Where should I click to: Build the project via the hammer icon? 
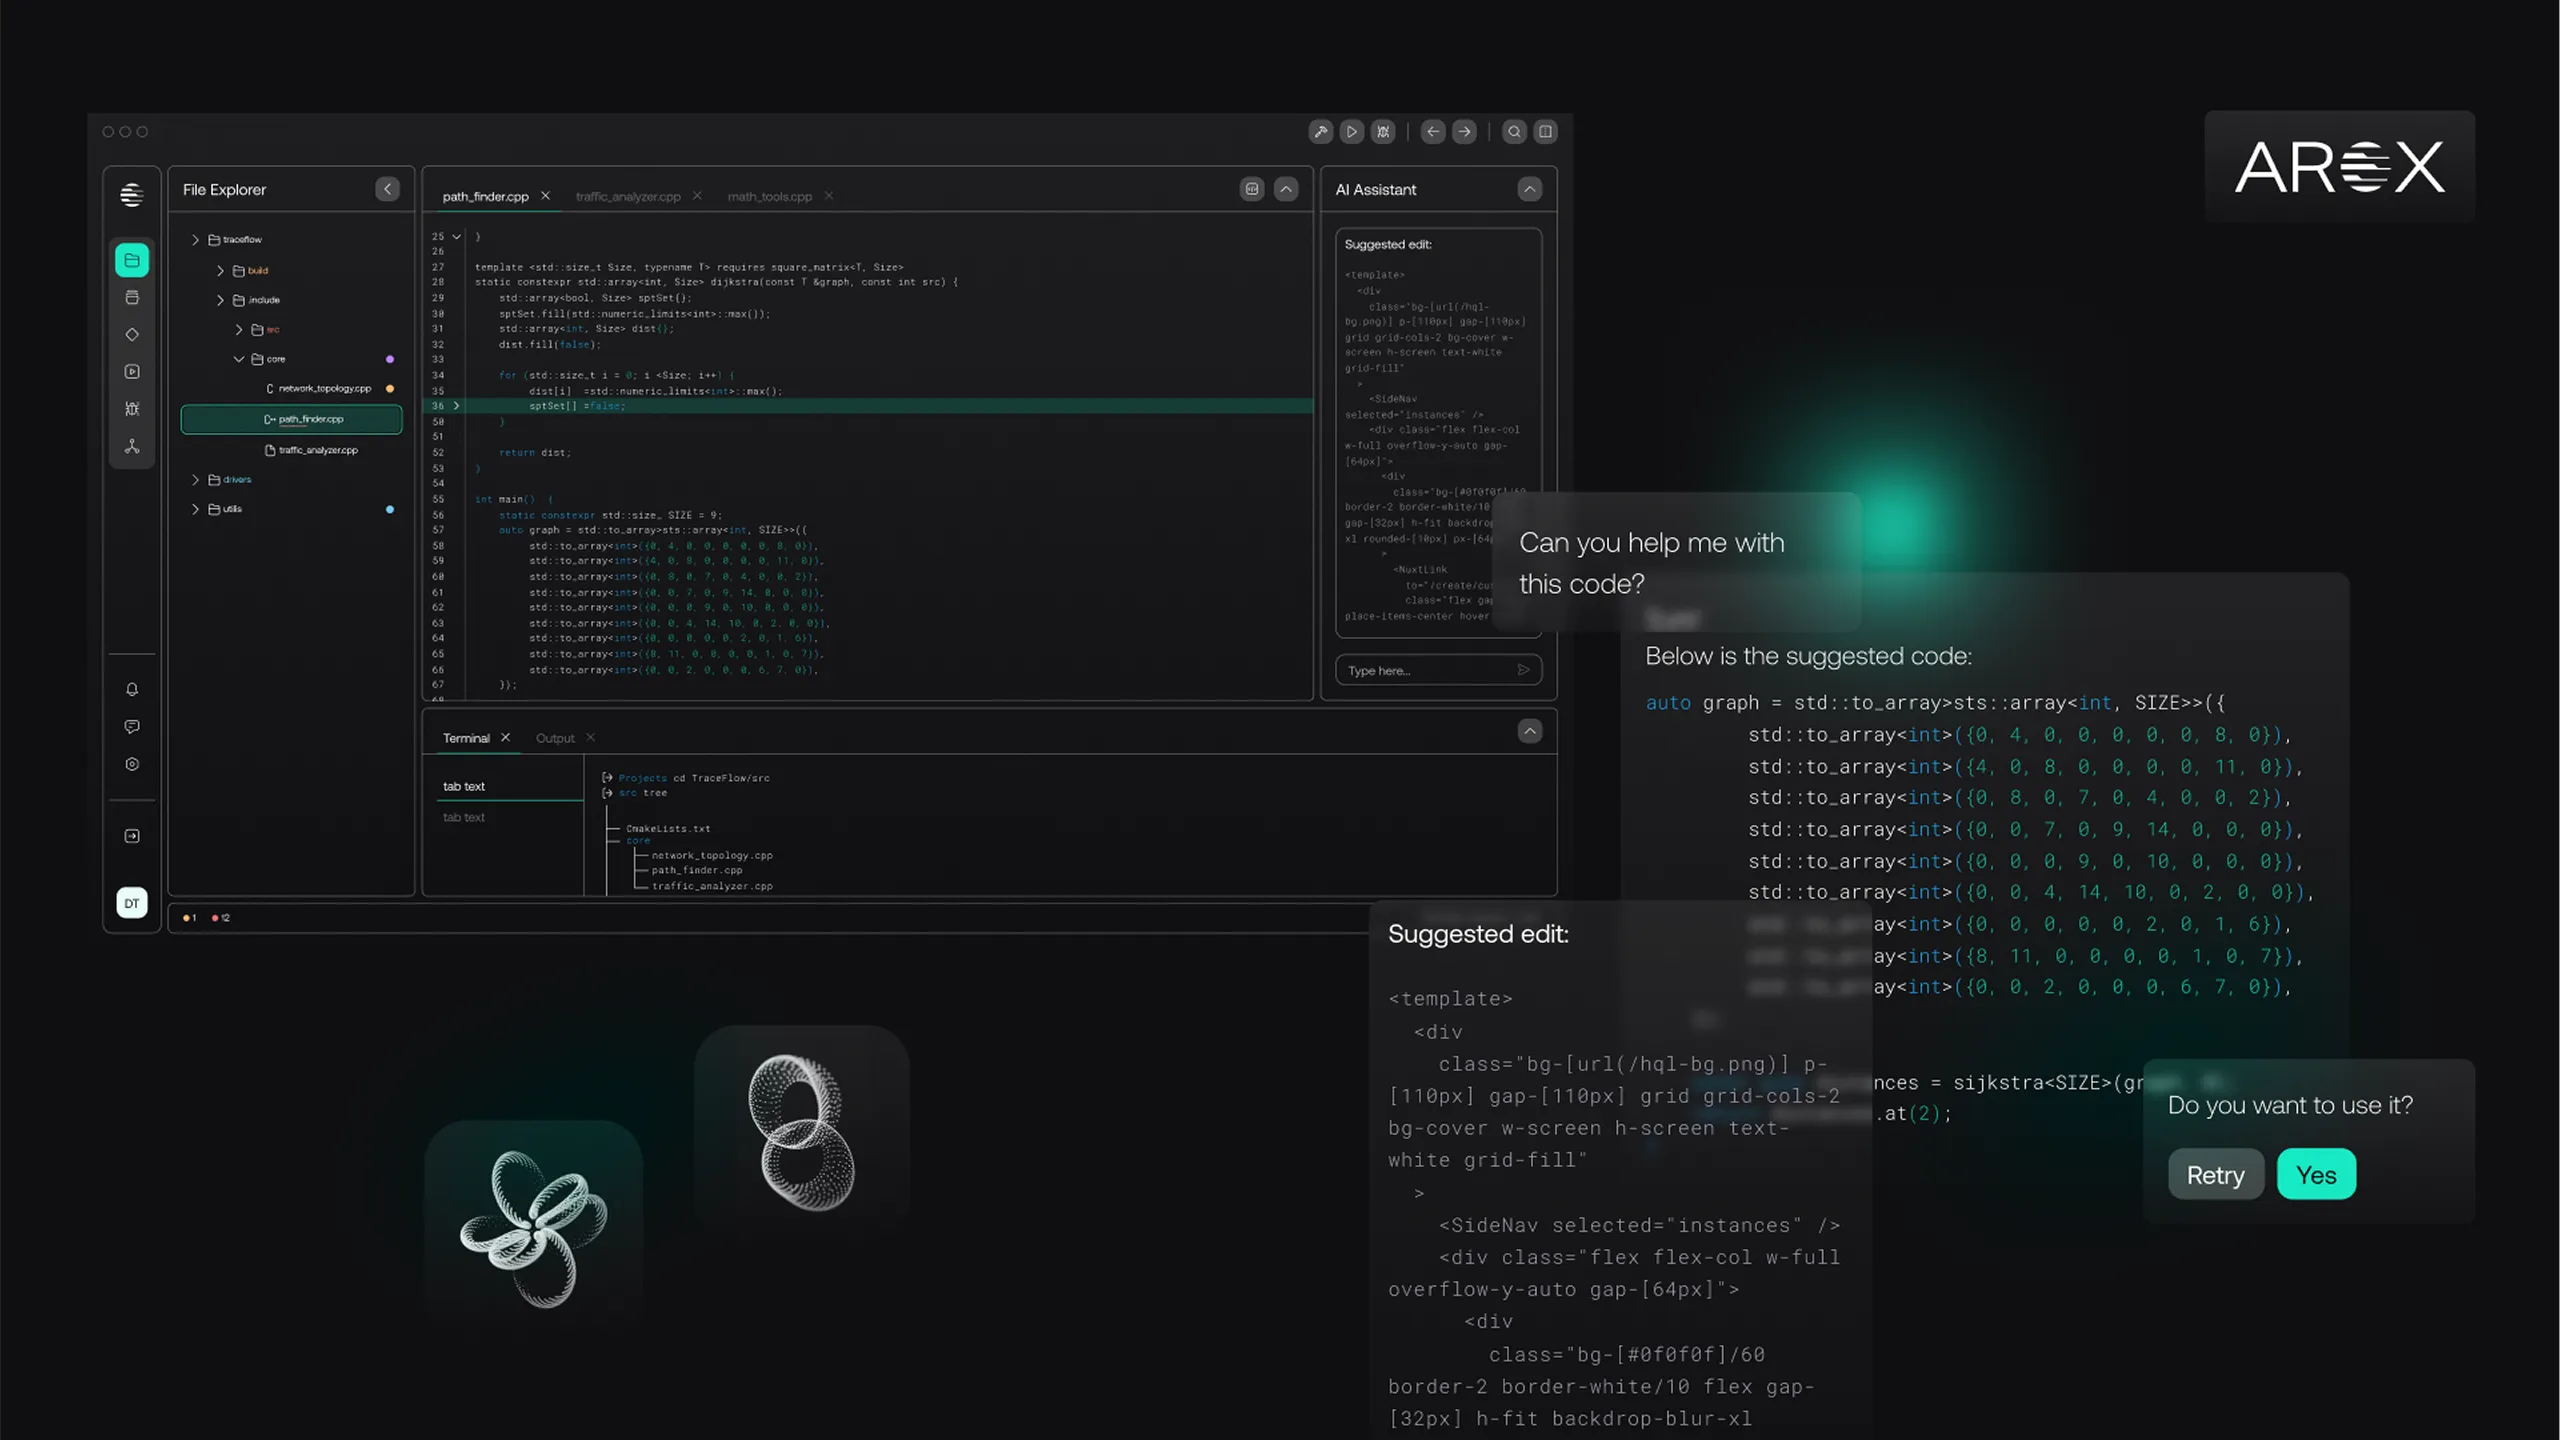(x=1321, y=131)
